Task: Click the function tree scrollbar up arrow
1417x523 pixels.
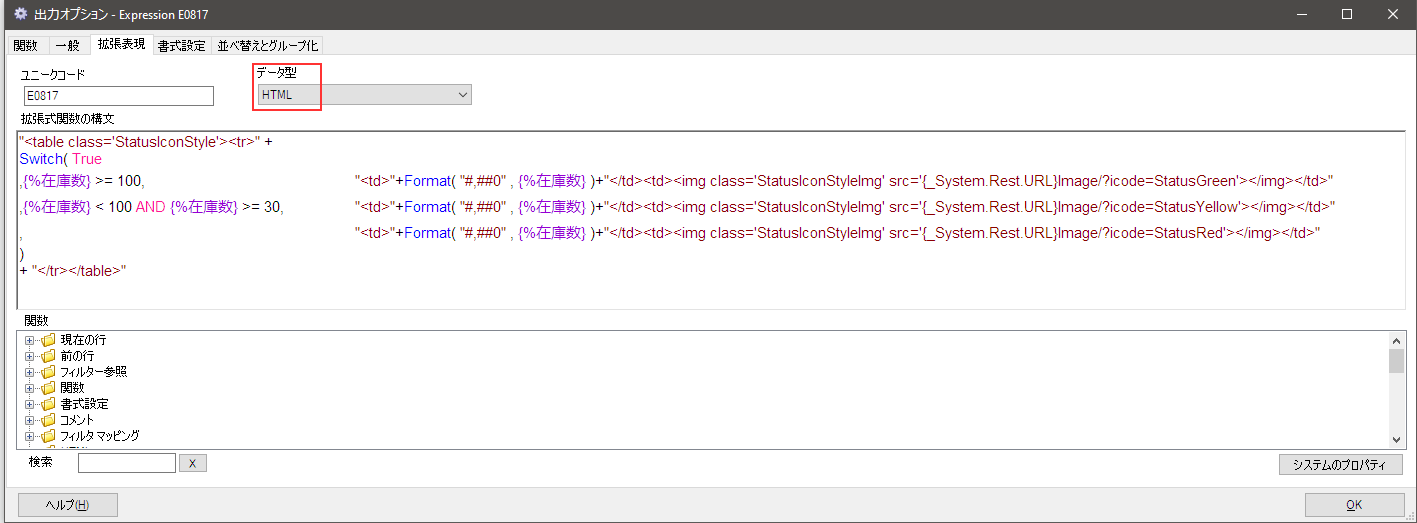Action: (1396, 341)
